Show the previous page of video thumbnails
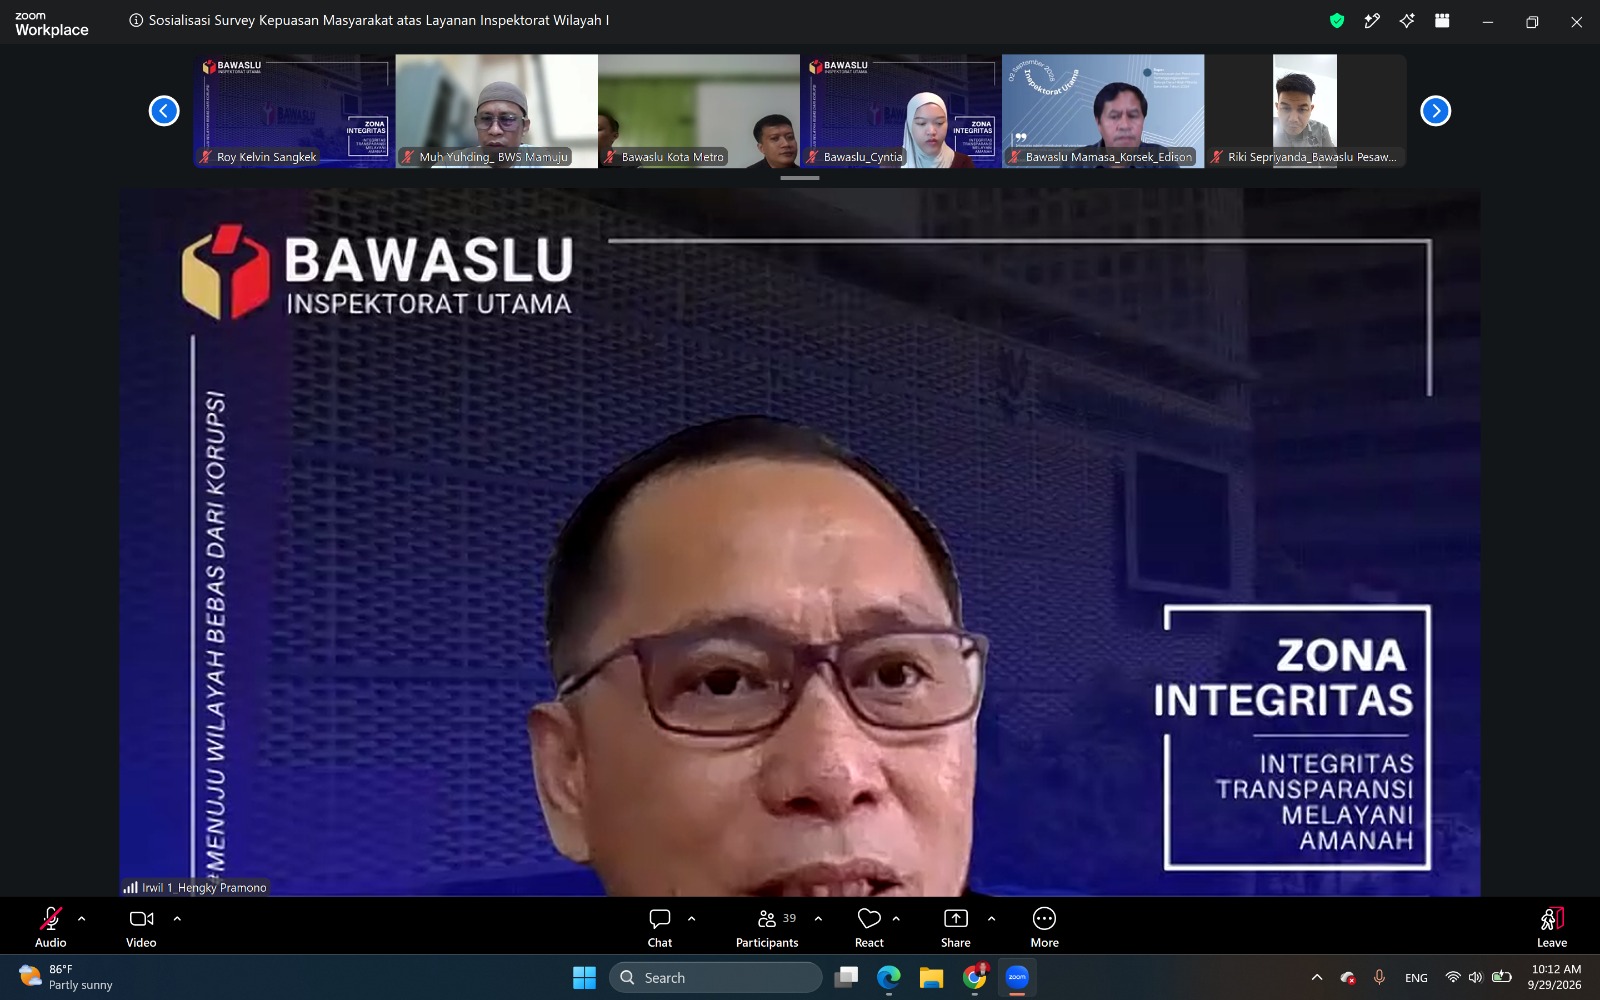This screenshot has width=1600, height=1000. click(164, 111)
